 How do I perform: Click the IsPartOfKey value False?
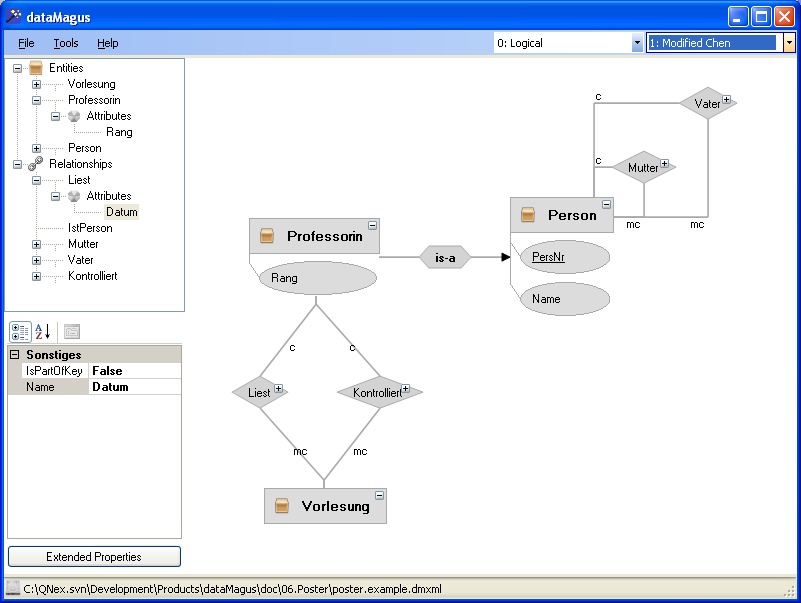coord(135,370)
